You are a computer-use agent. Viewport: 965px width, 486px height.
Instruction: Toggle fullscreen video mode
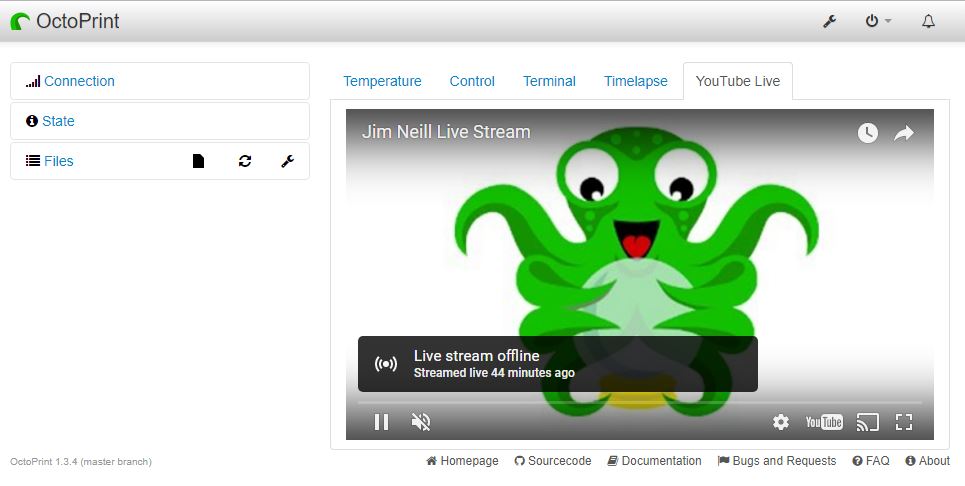coord(904,422)
